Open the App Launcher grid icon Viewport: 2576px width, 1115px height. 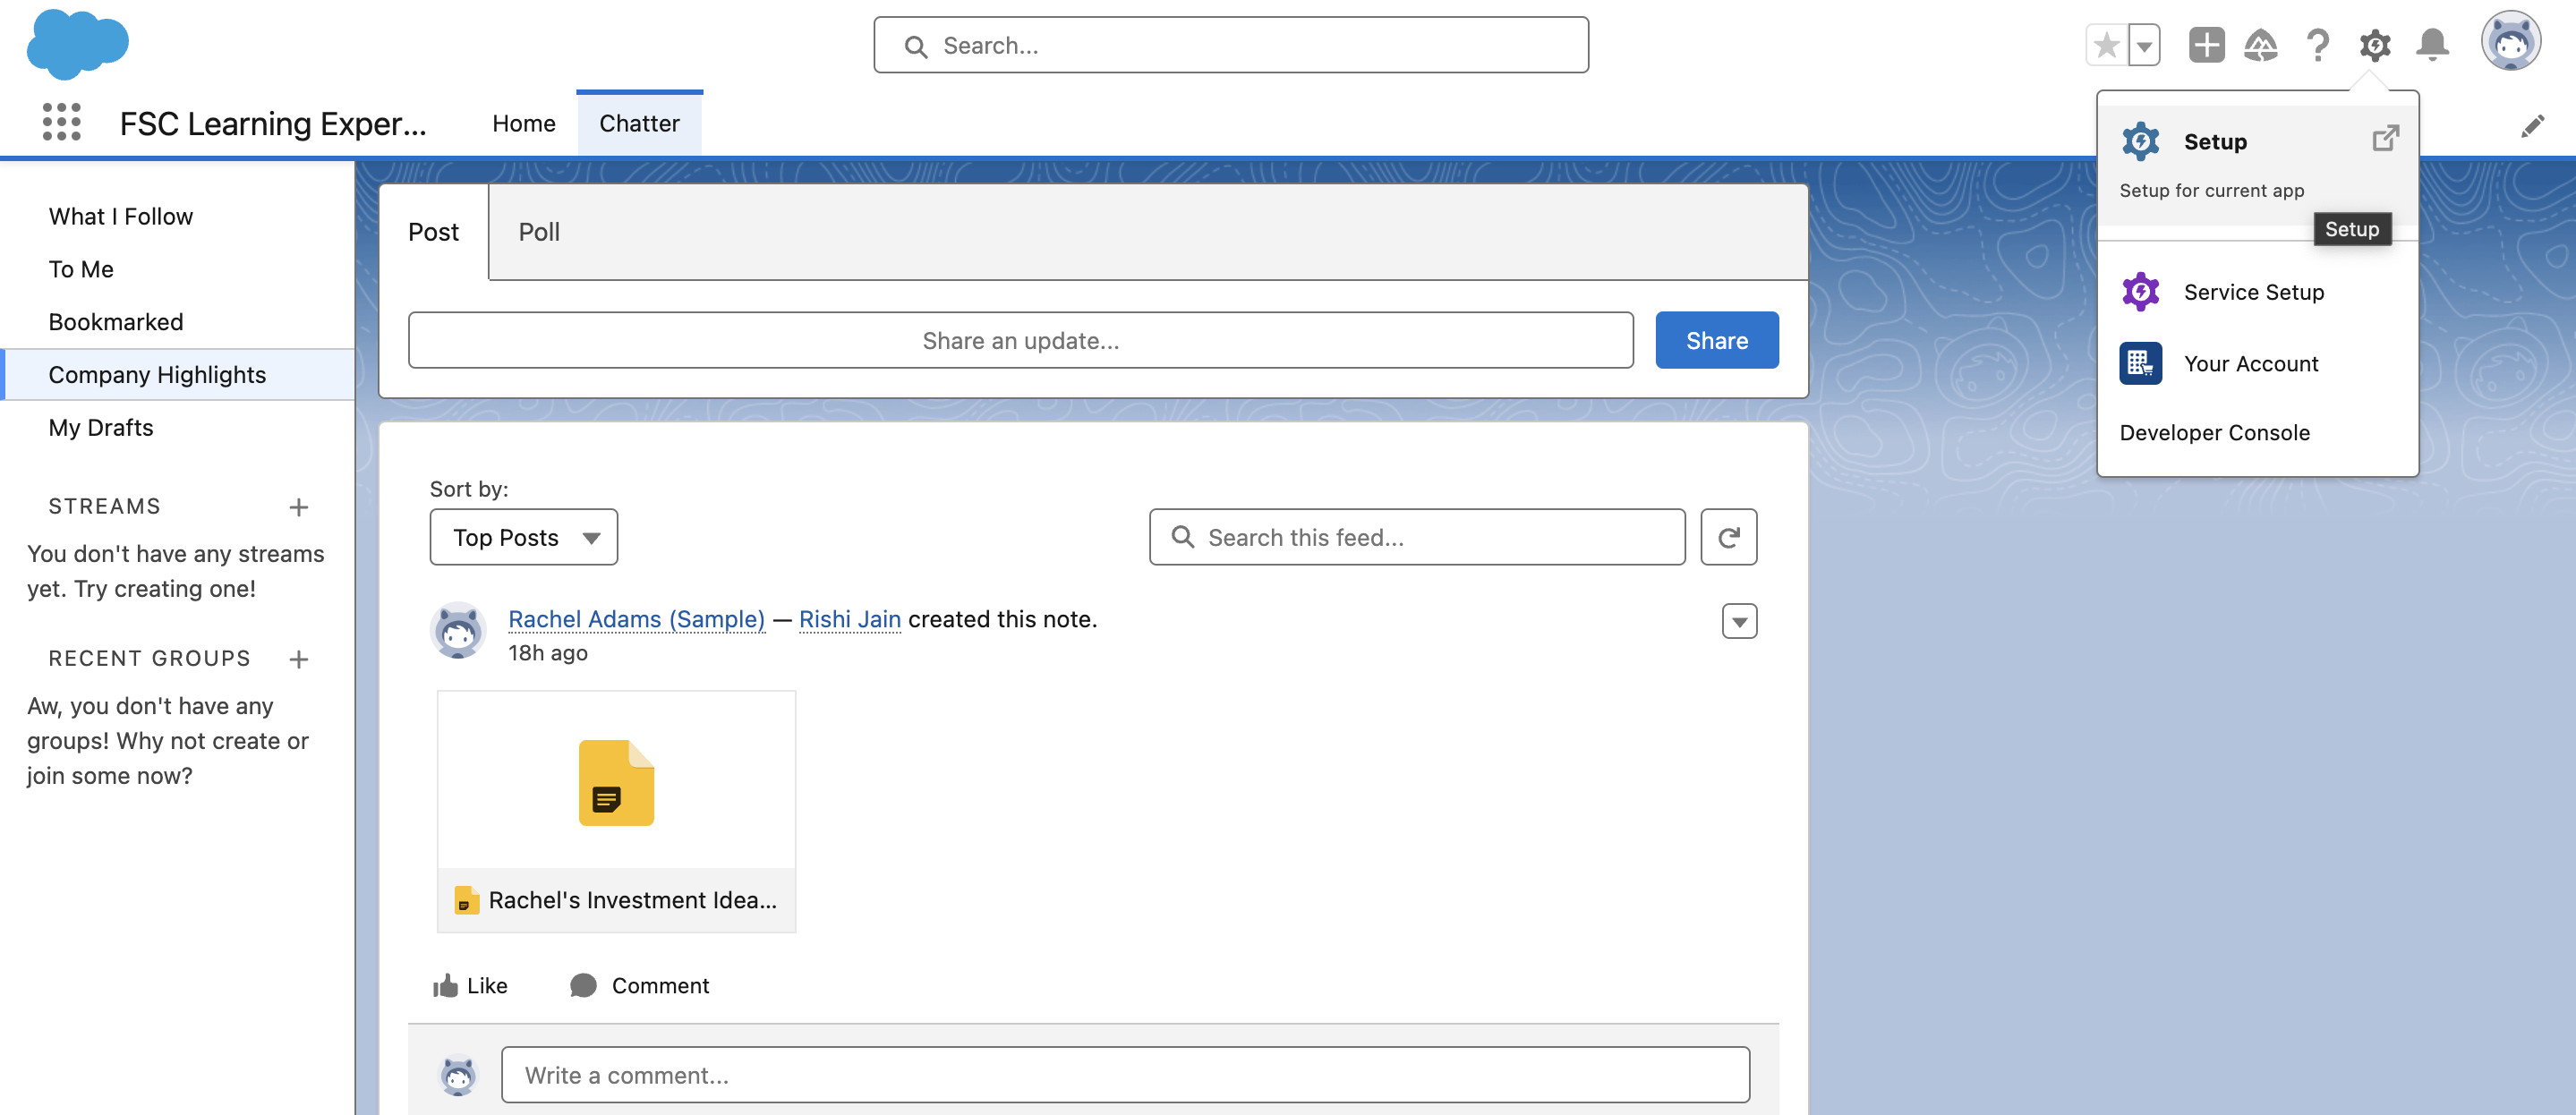point(61,122)
